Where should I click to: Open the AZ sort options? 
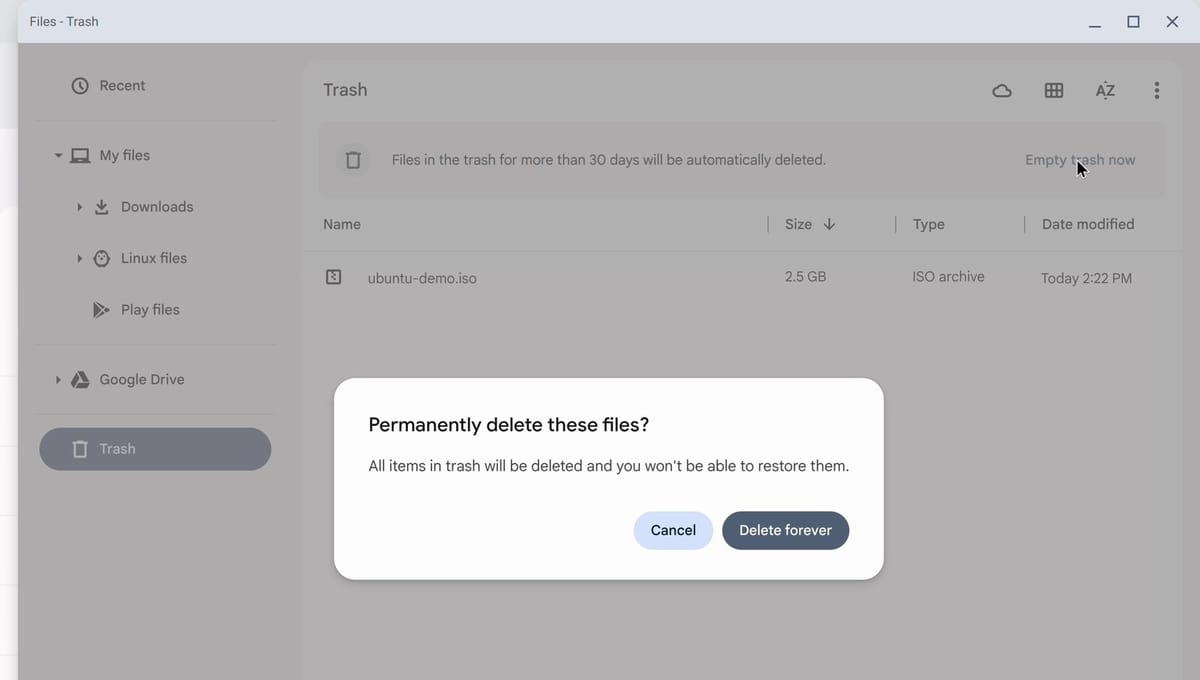point(1105,91)
